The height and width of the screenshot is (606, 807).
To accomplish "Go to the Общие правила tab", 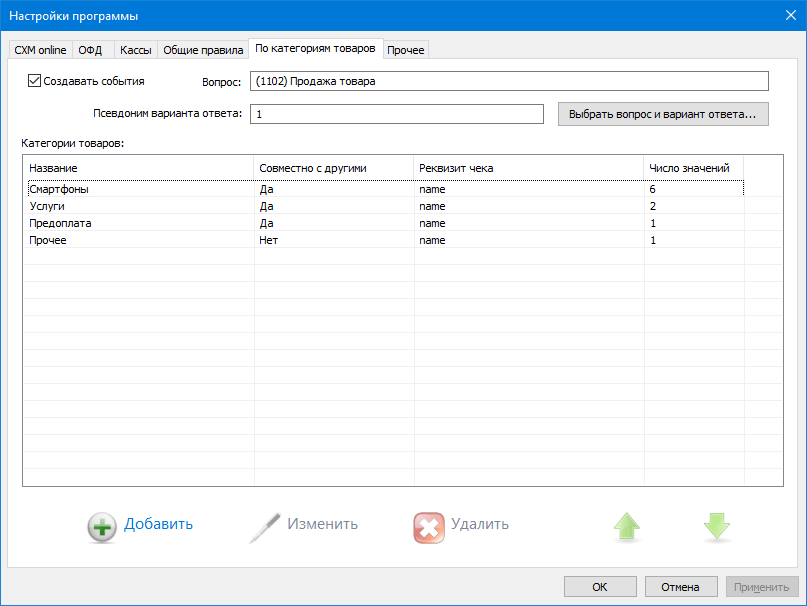I will 203,50.
